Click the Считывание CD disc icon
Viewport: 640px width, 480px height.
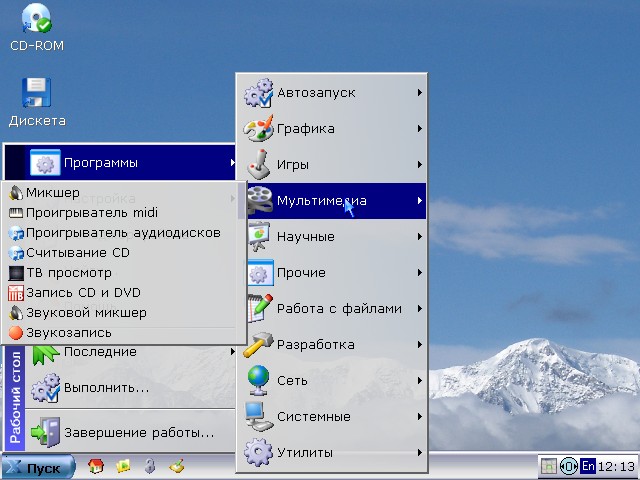click(x=16, y=253)
